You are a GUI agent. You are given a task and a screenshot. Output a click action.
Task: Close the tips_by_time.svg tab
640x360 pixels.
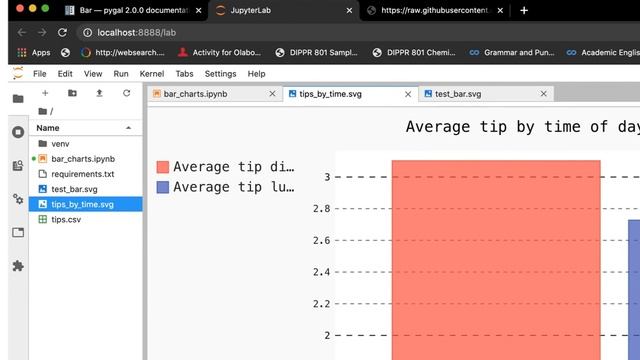click(x=408, y=94)
